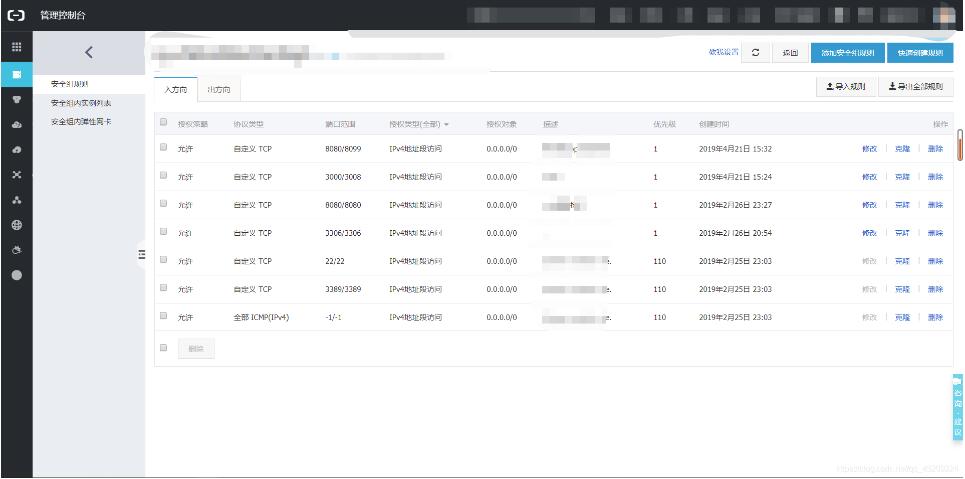The image size is (965, 479).
Task: Click the back arrow in sidebar
Action: point(89,52)
